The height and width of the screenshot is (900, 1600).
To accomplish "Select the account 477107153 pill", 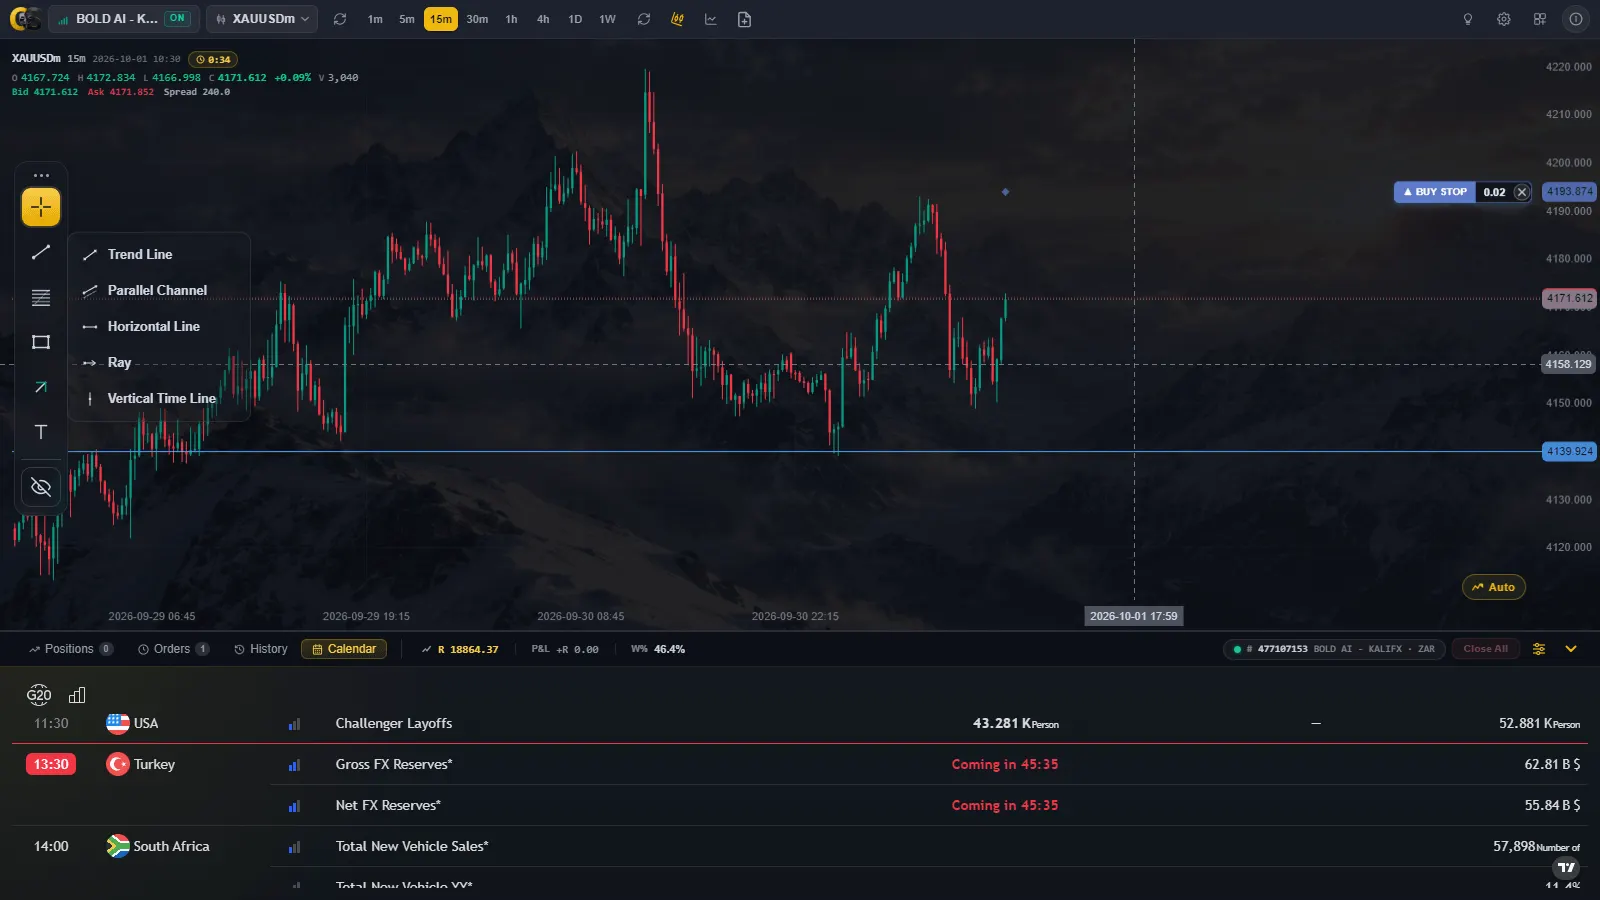I will pyautogui.click(x=1334, y=649).
